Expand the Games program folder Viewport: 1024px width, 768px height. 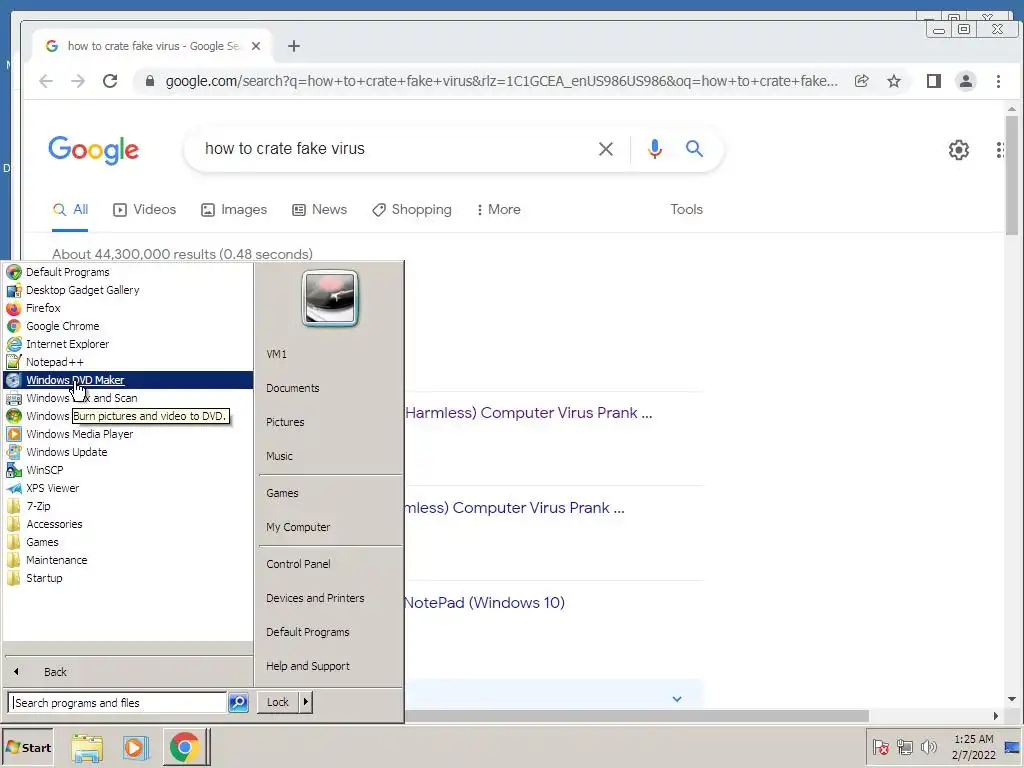[42, 542]
